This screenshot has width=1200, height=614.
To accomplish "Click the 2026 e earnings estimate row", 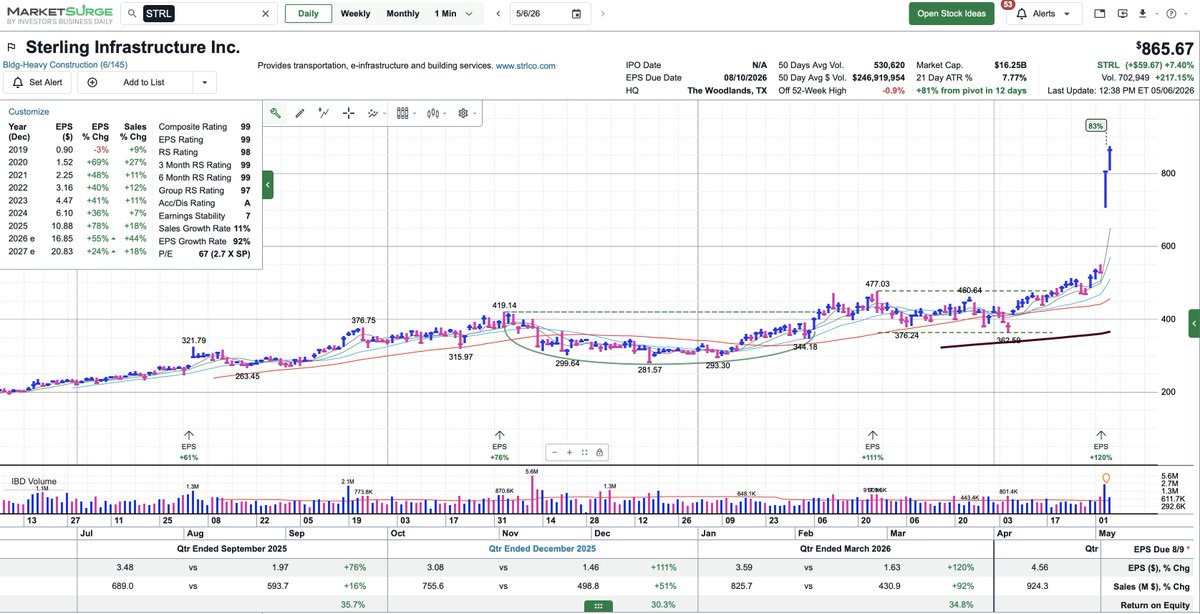I will pos(77,241).
